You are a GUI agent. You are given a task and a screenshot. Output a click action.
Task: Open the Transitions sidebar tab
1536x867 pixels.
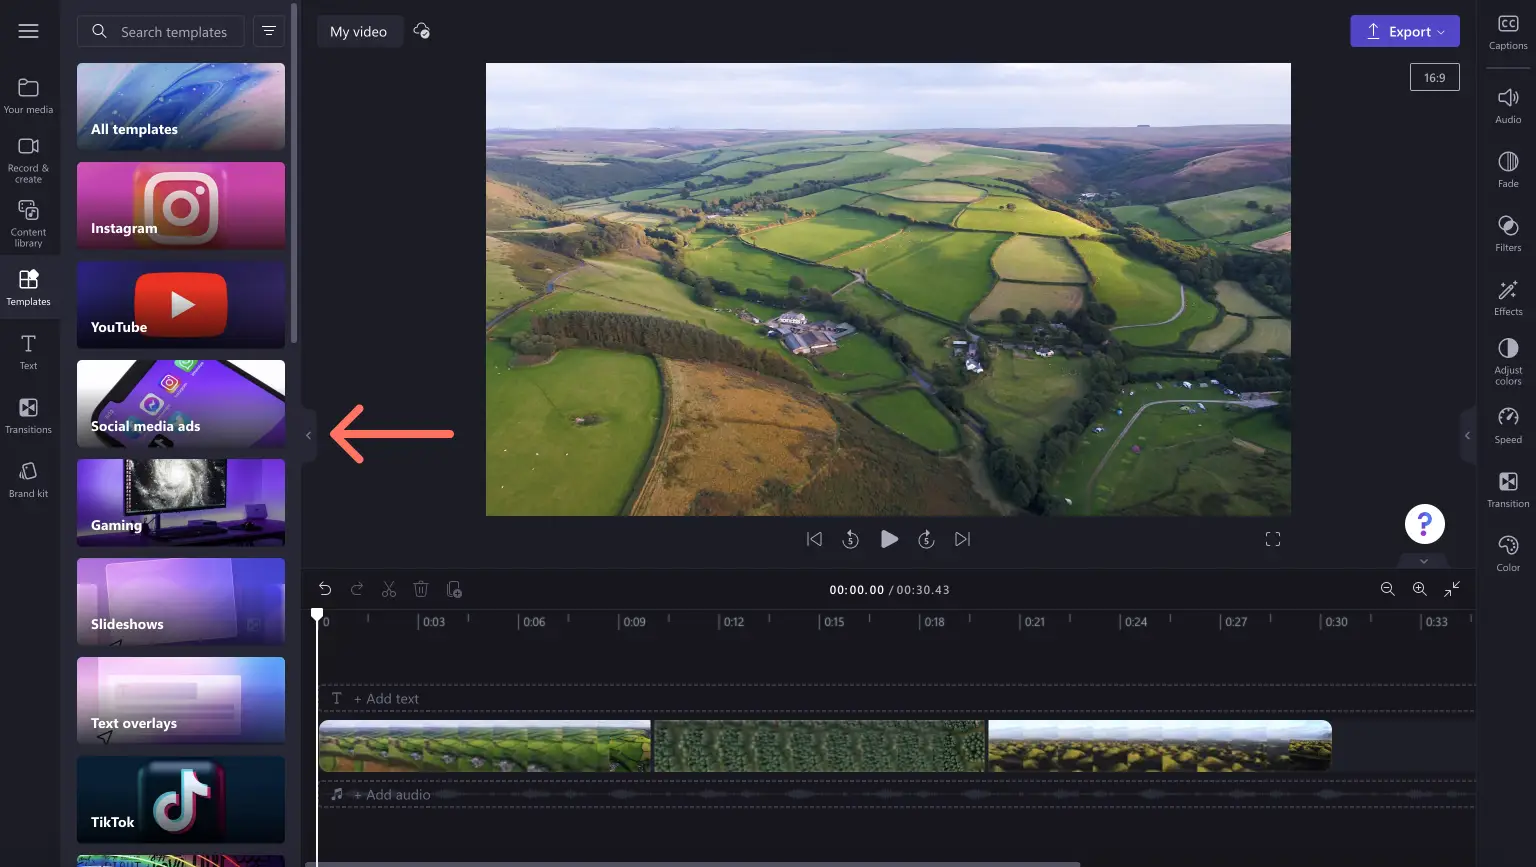(28, 416)
